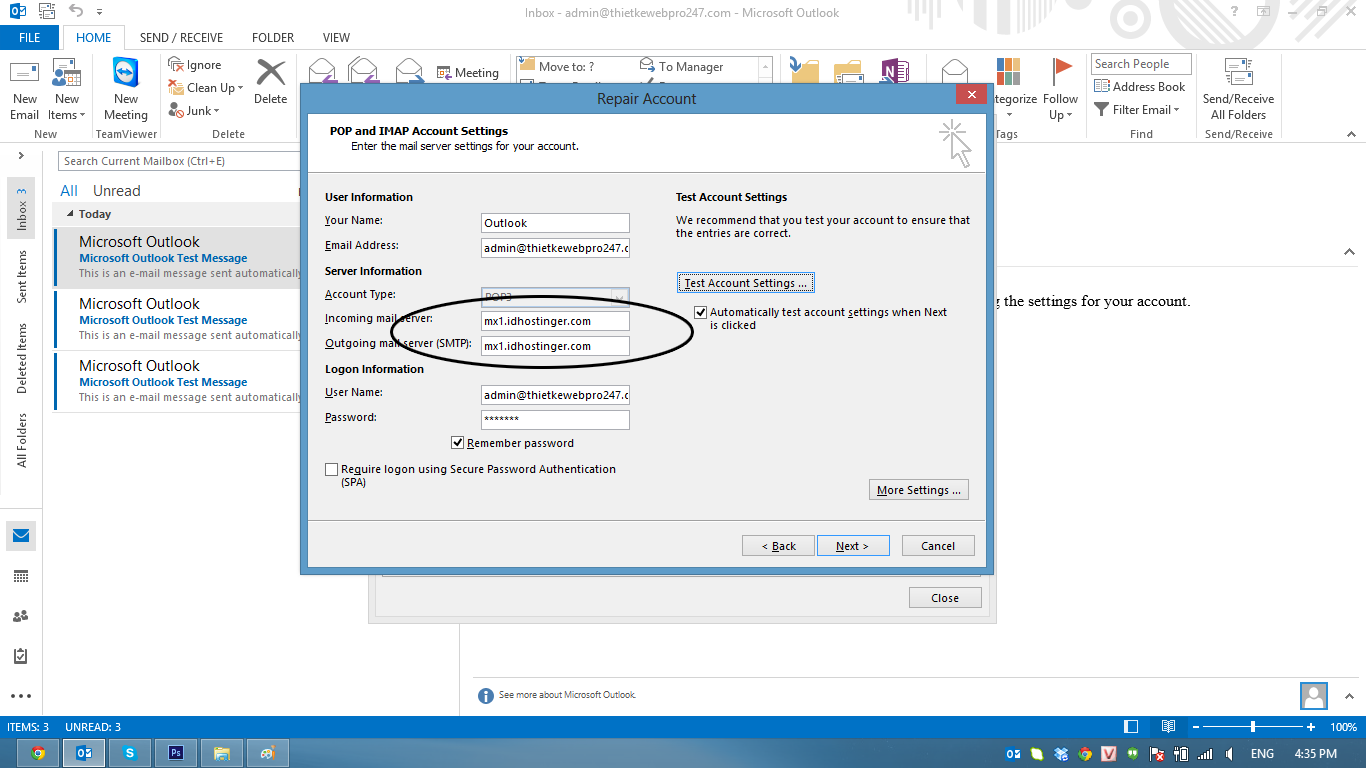Open Photoshop from the taskbar
Image resolution: width=1366 pixels, height=768 pixels.
[x=175, y=753]
